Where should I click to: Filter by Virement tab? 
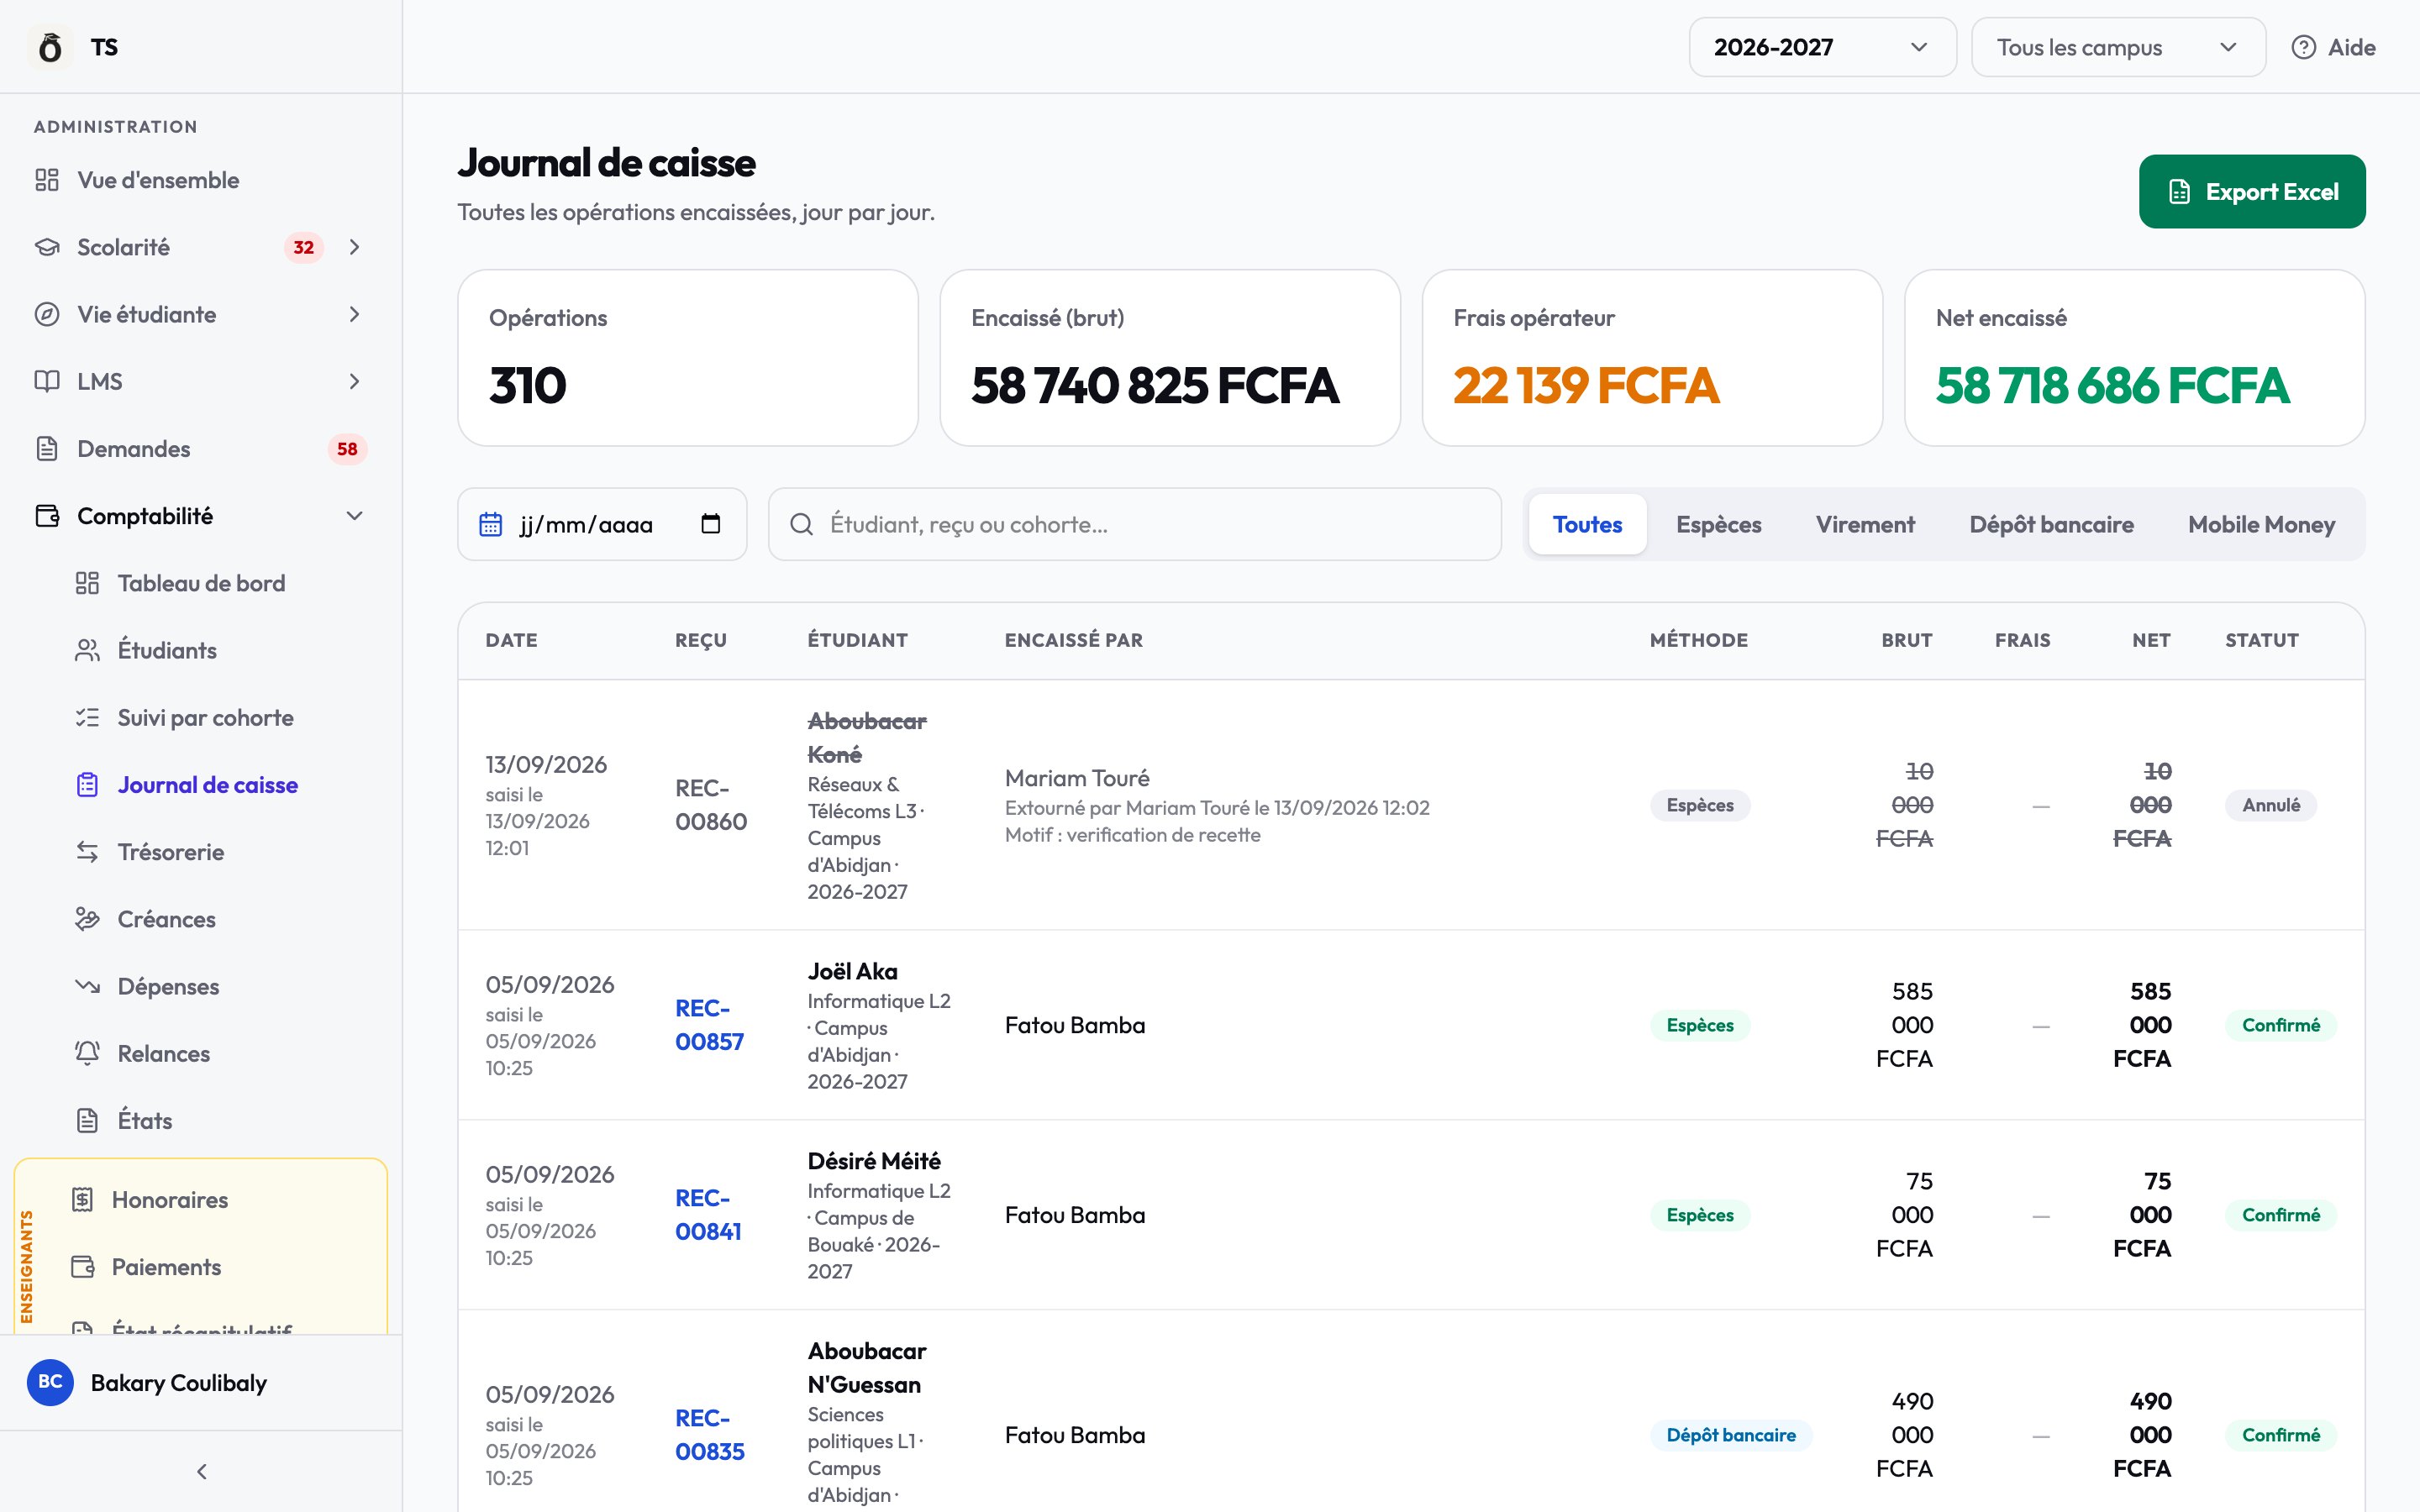[1865, 524]
